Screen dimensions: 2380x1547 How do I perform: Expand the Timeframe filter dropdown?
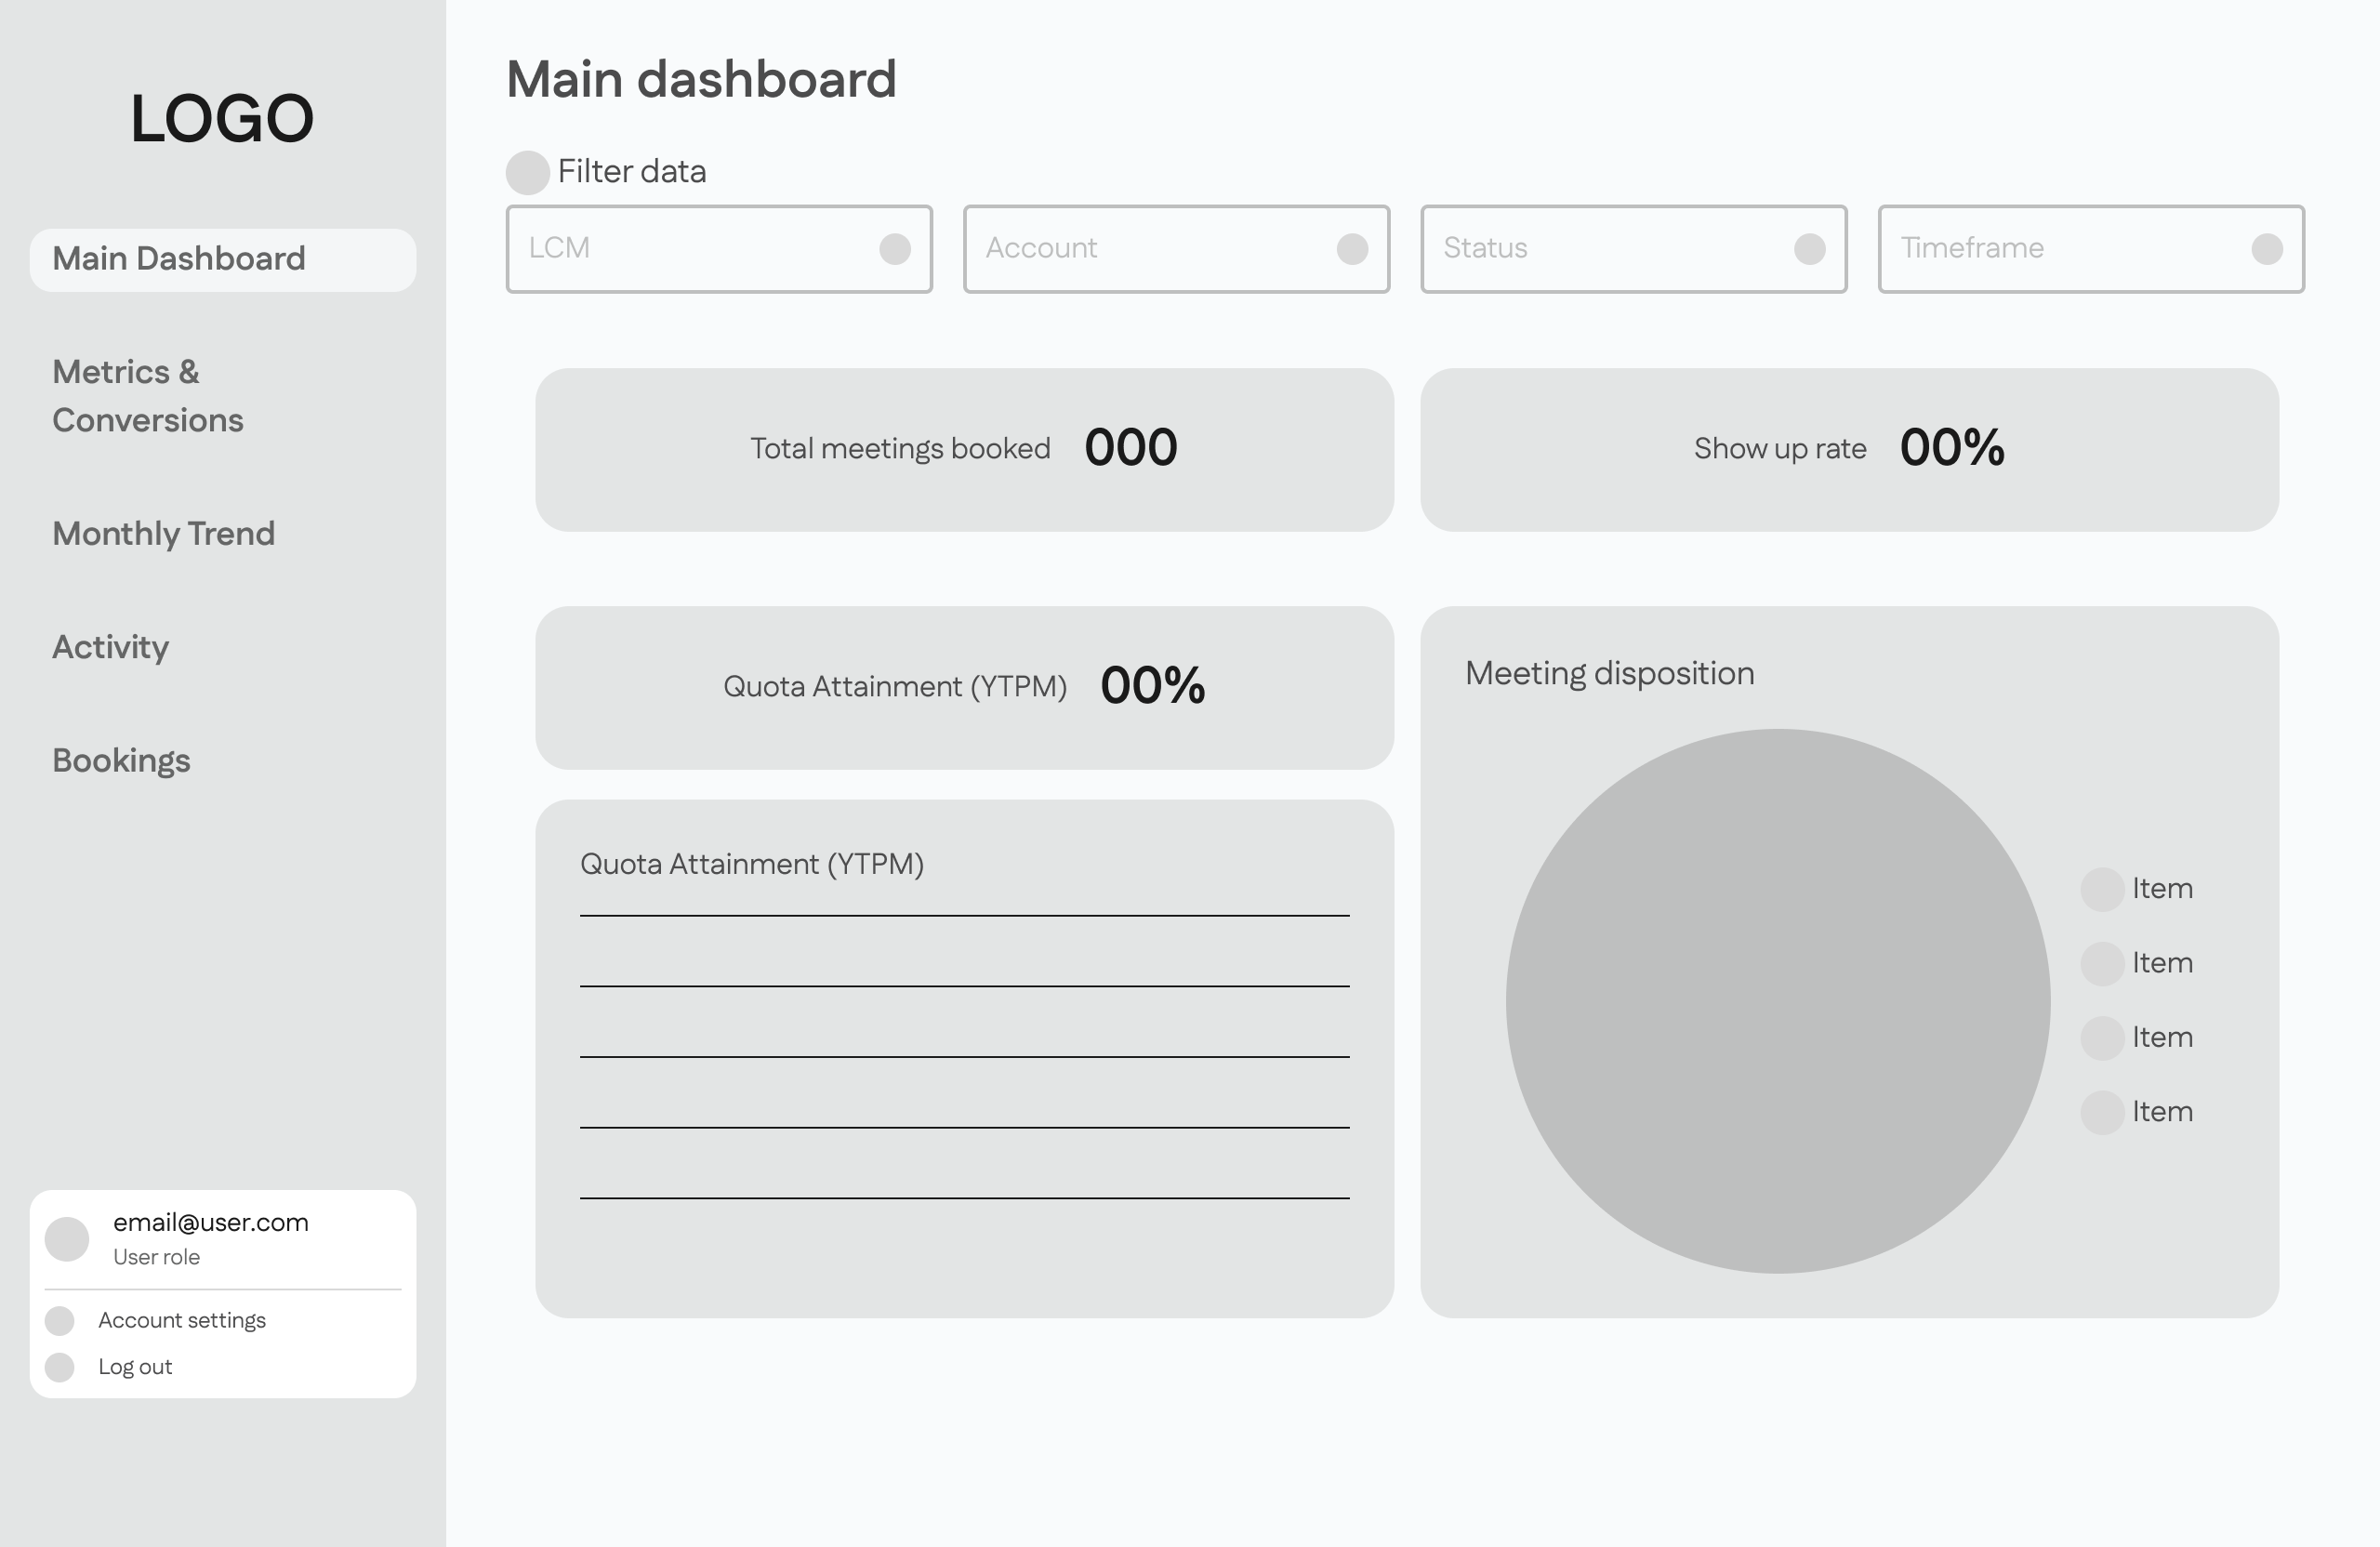[x=2266, y=249]
